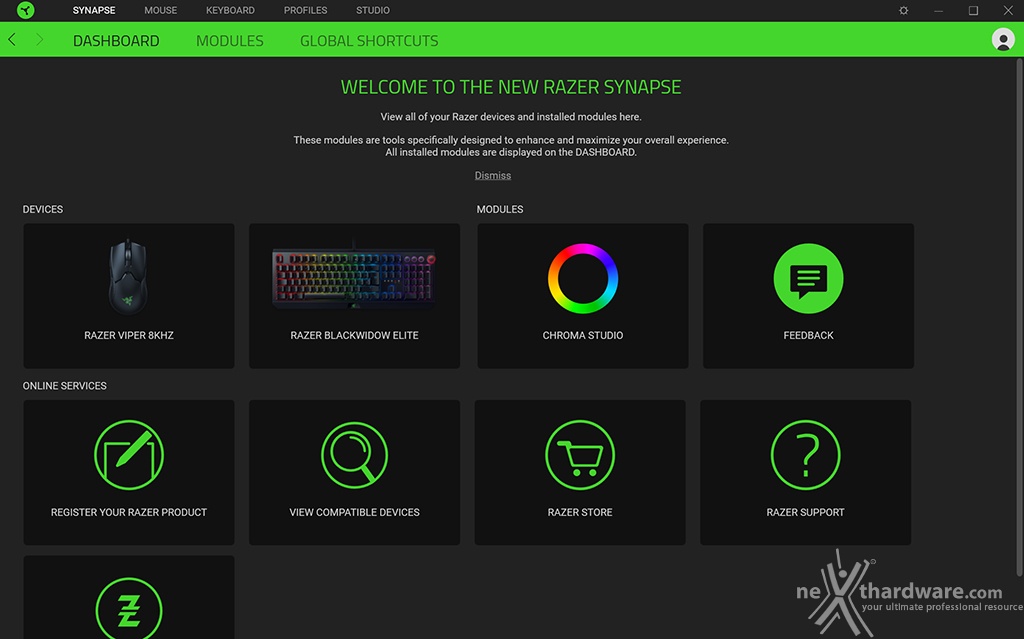Switch to the Modules tab
The width and height of the screenshot is (1024, 639).
click(x=230, y=41)
